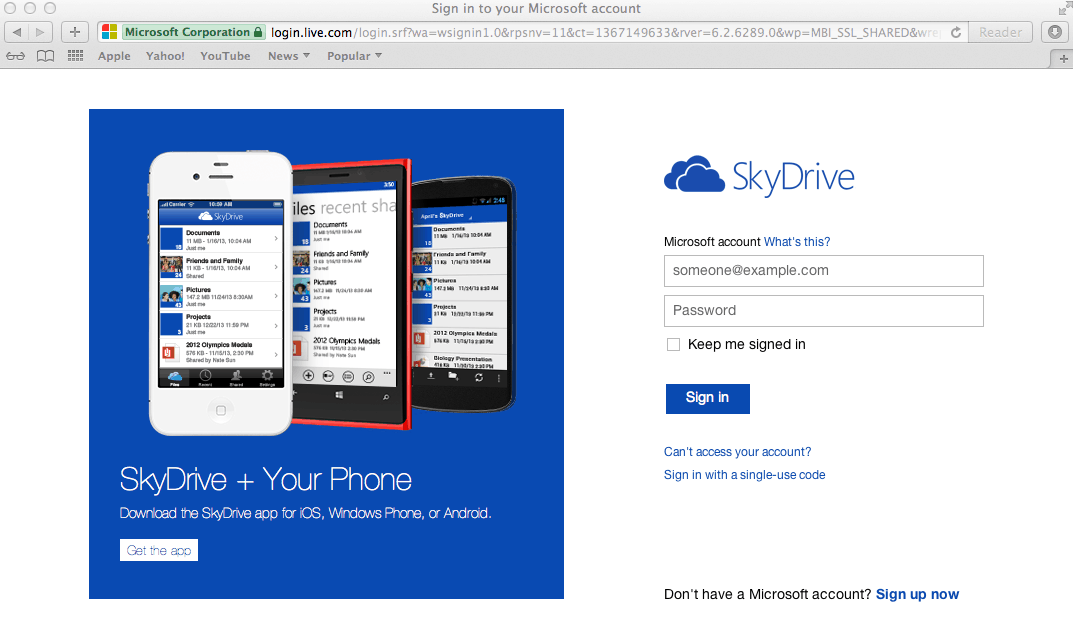Click the Download the SkyDrive app text
This screenshot has height=643, width=1073.
coord(305,513)
